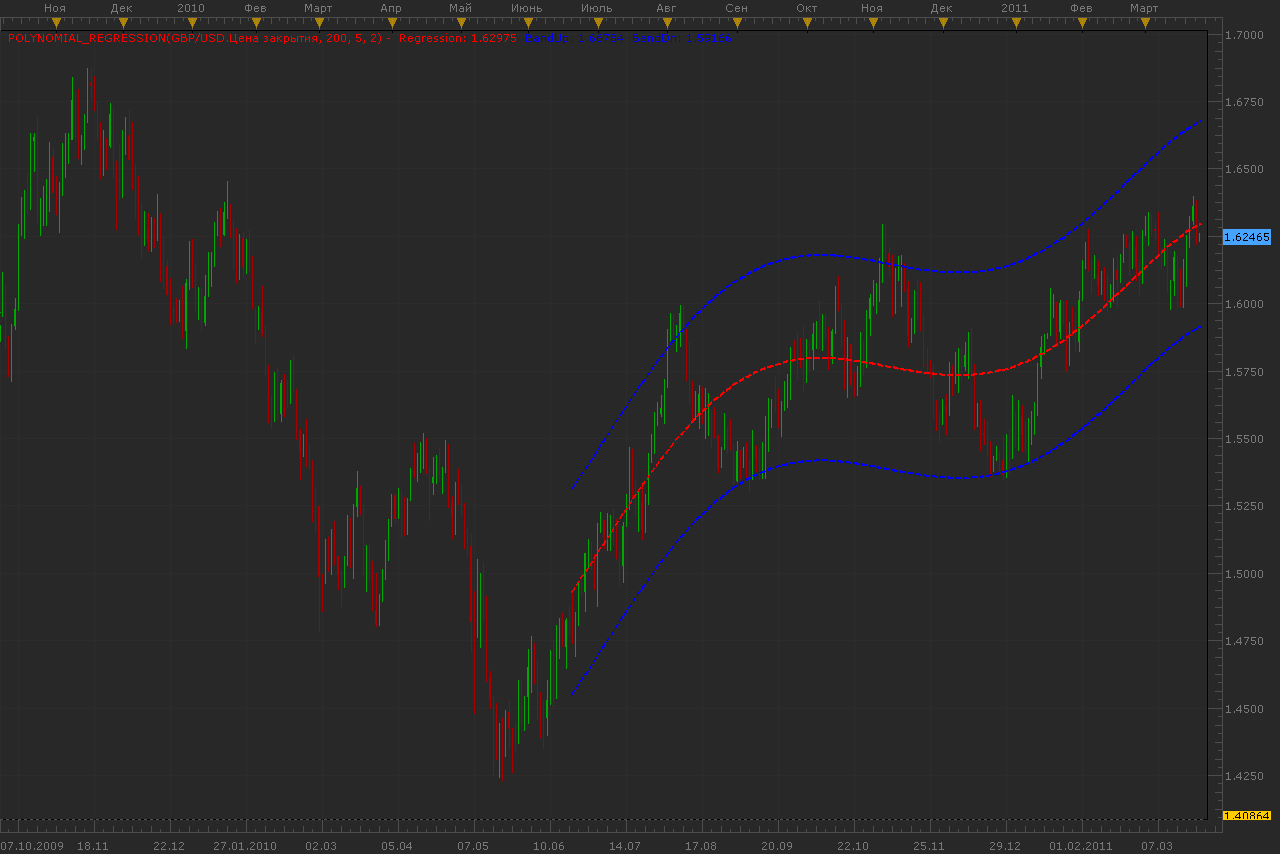Click the 1.4750 price axis label
Image resolution: width=1280 pixels, height=854 pixels.
pos(1246,642)
